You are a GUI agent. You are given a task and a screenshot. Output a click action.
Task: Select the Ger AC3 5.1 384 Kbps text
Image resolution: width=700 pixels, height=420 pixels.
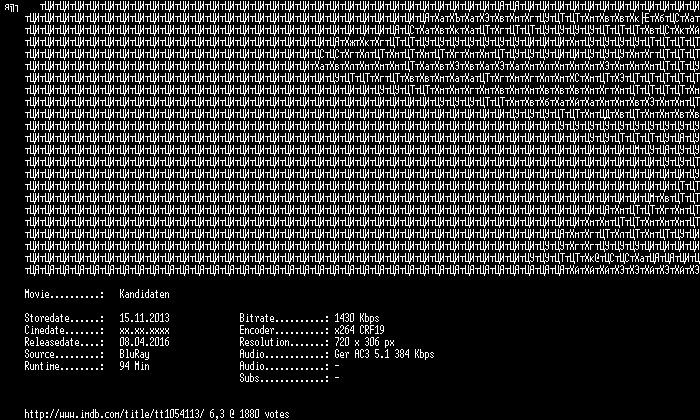(x=384, y=354)
